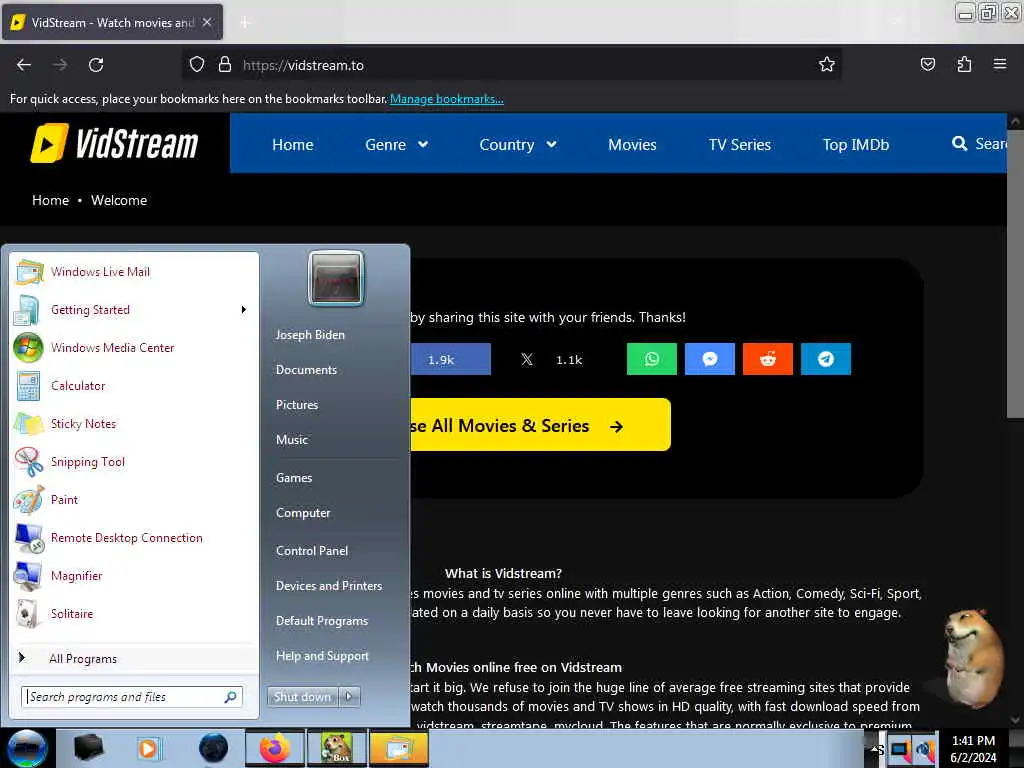Open the Movies nav item
The height and width of the screenshot is (768, 1024).
[x=632, y=144]
